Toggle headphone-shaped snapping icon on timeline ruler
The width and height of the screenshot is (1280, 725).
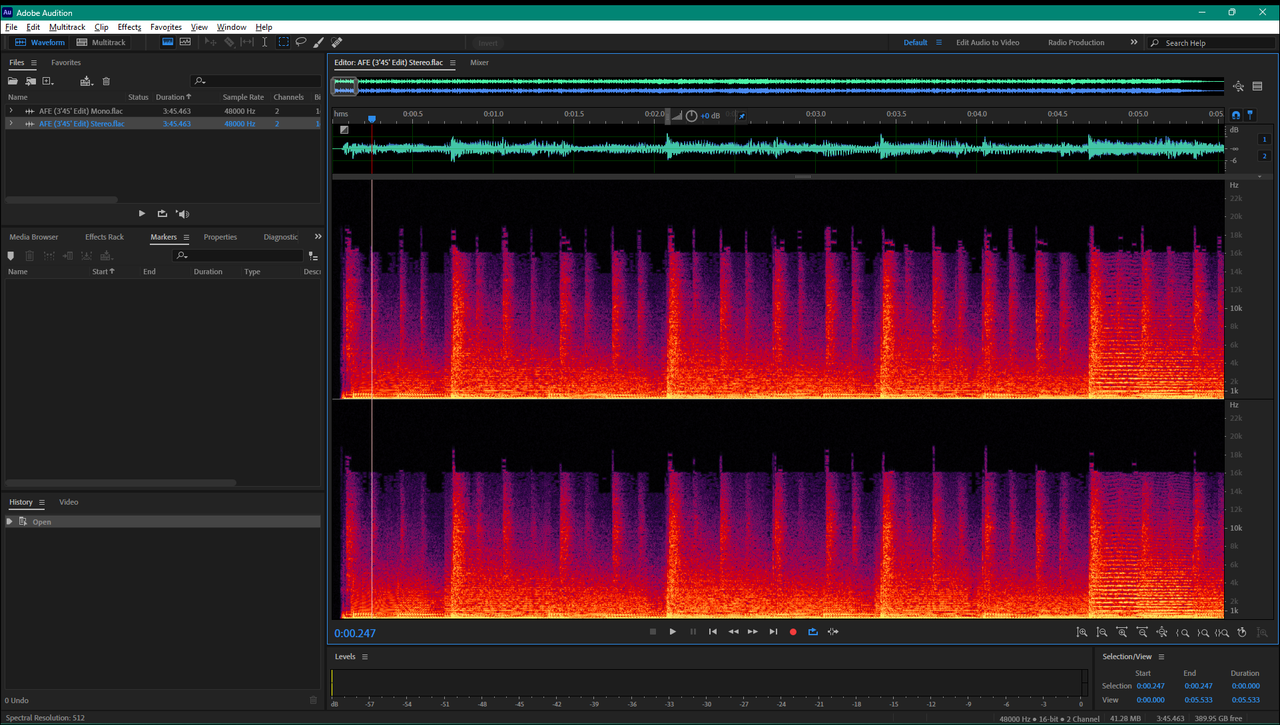(x=1236, y=115)
